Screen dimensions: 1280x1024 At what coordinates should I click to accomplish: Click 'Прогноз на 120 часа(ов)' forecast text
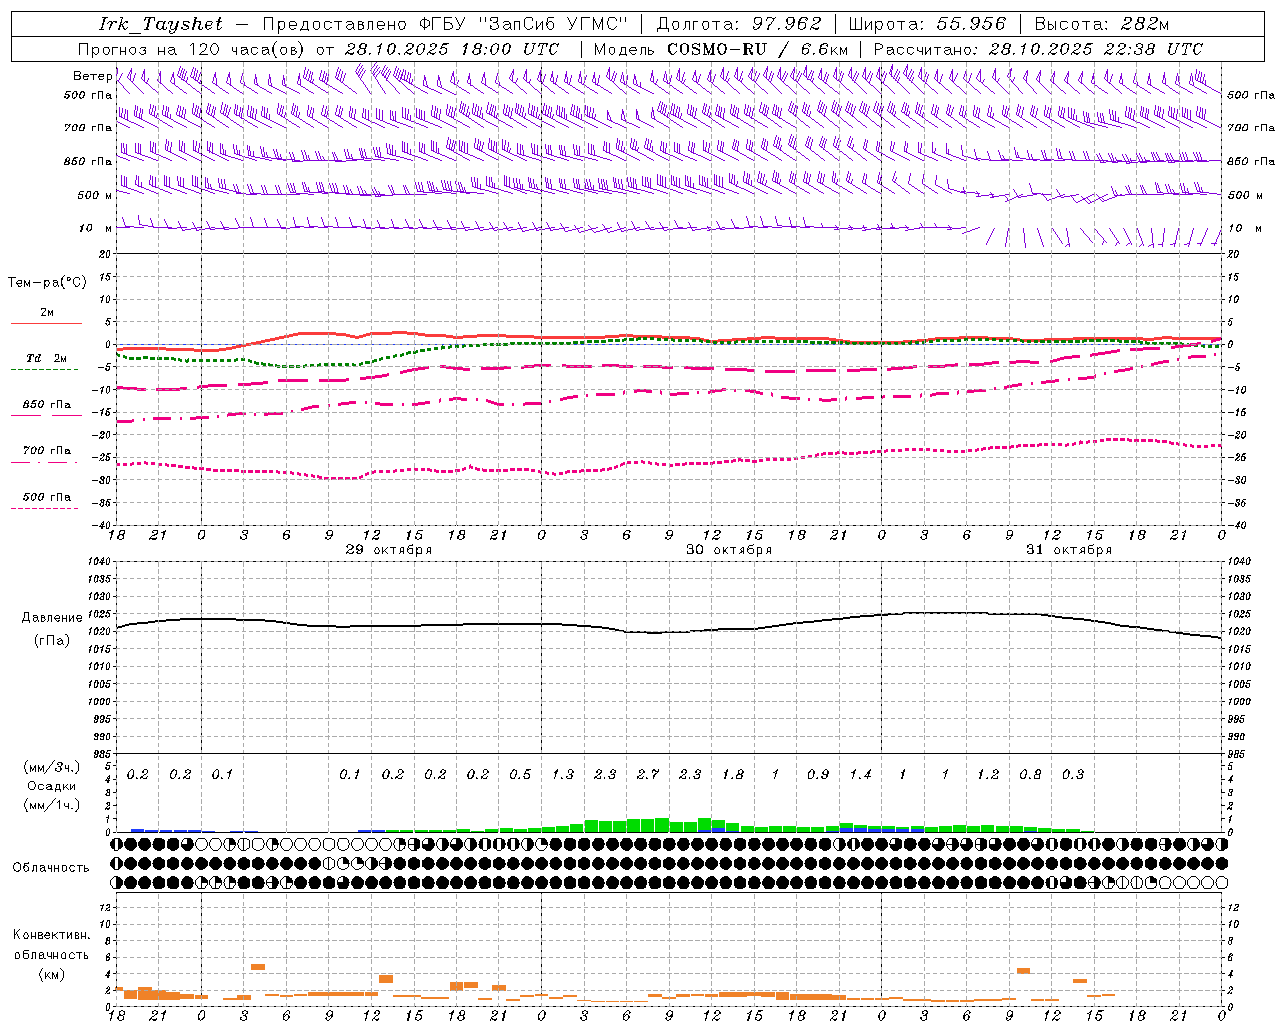[x=193, y=49]
